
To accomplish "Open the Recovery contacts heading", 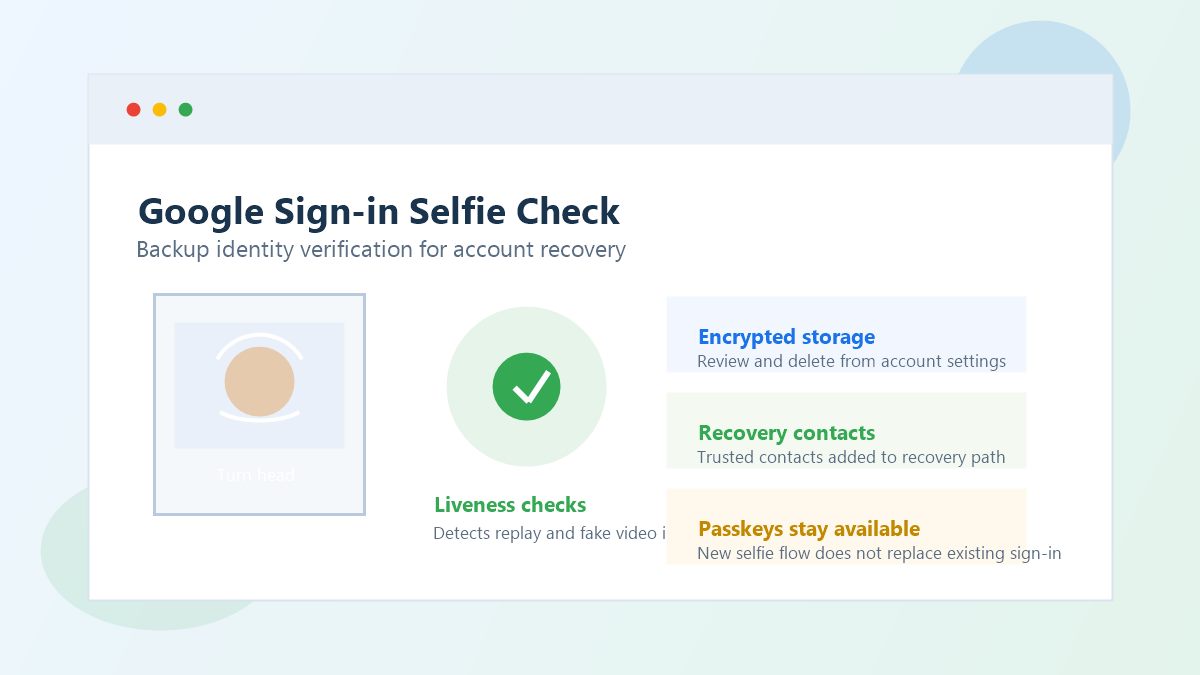I will tap(786, 433).
